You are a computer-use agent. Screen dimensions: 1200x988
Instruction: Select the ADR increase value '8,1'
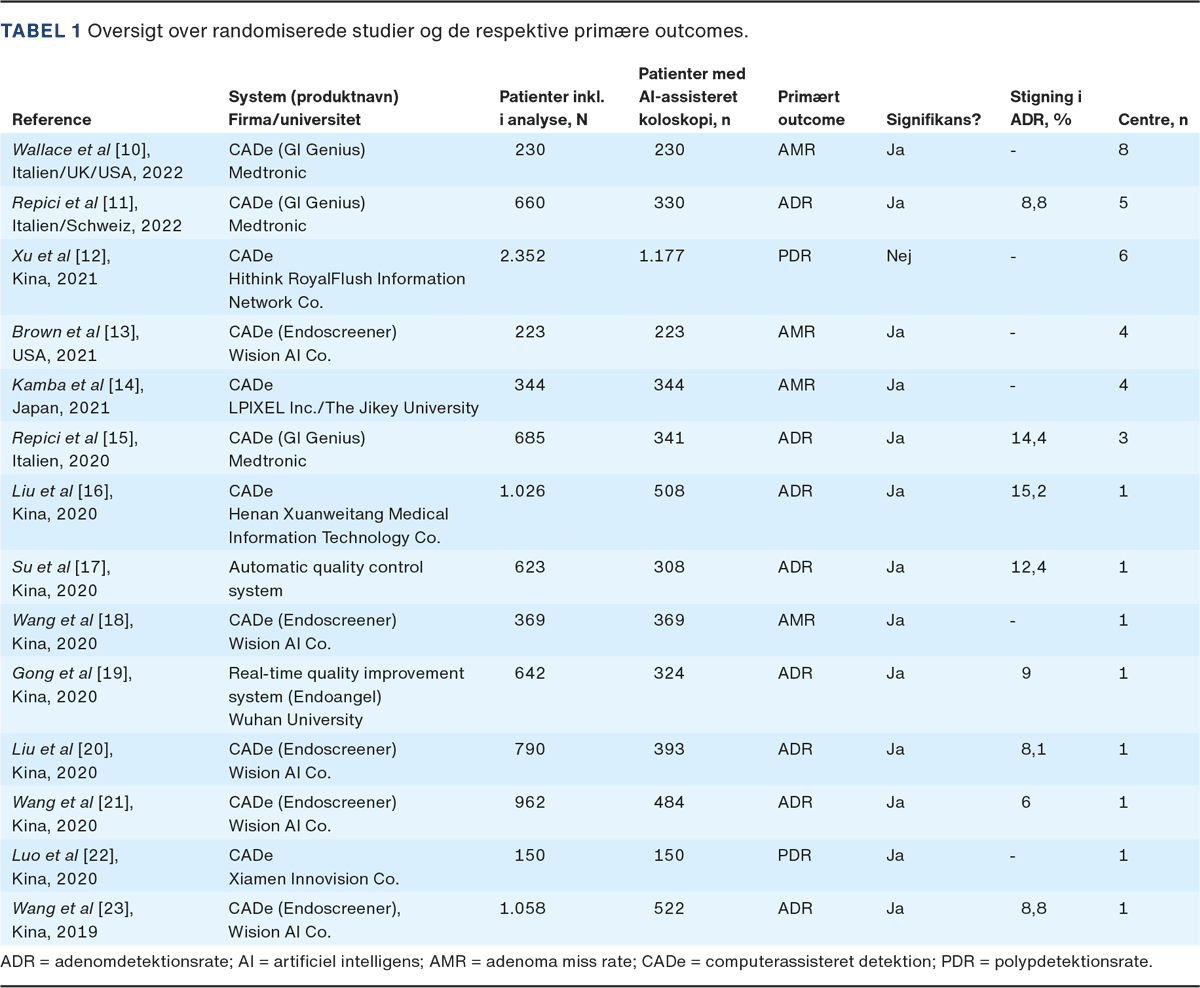(x=1035, y=749)
